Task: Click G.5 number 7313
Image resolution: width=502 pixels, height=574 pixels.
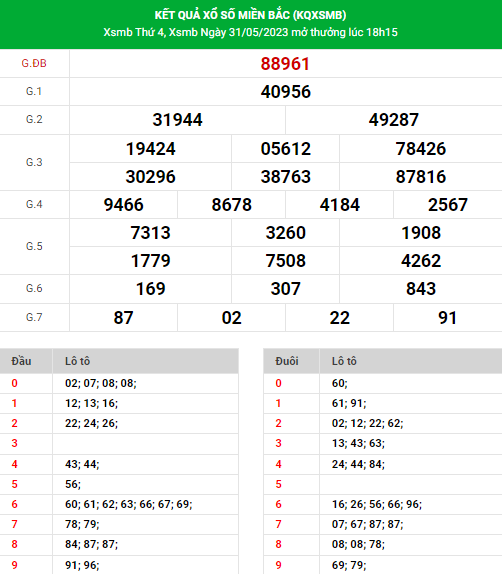Action: (150, 233)
